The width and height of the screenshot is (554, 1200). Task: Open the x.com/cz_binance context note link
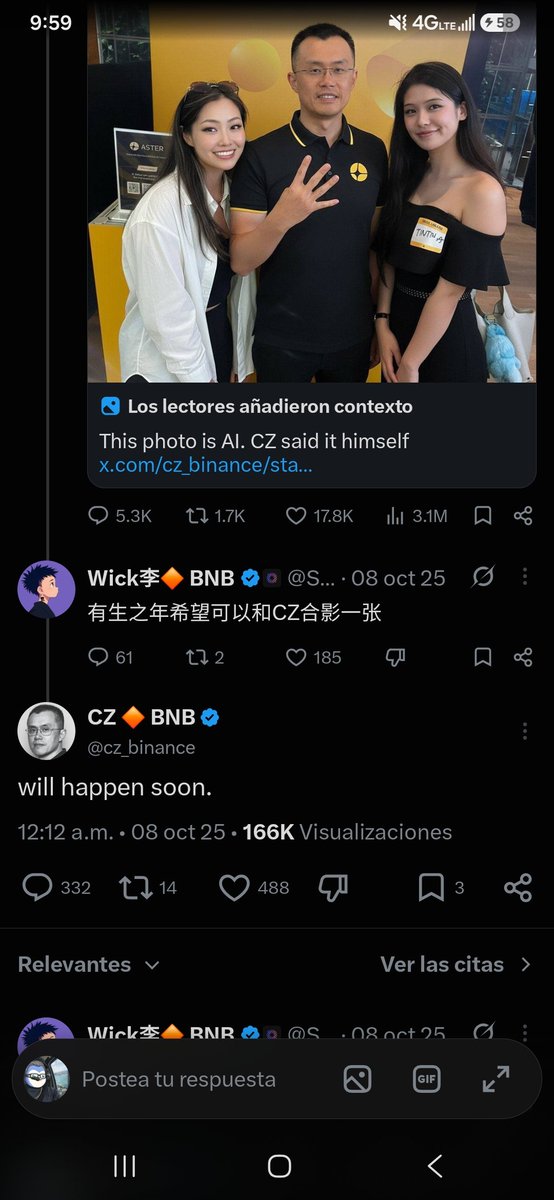(x=206, y=465)
